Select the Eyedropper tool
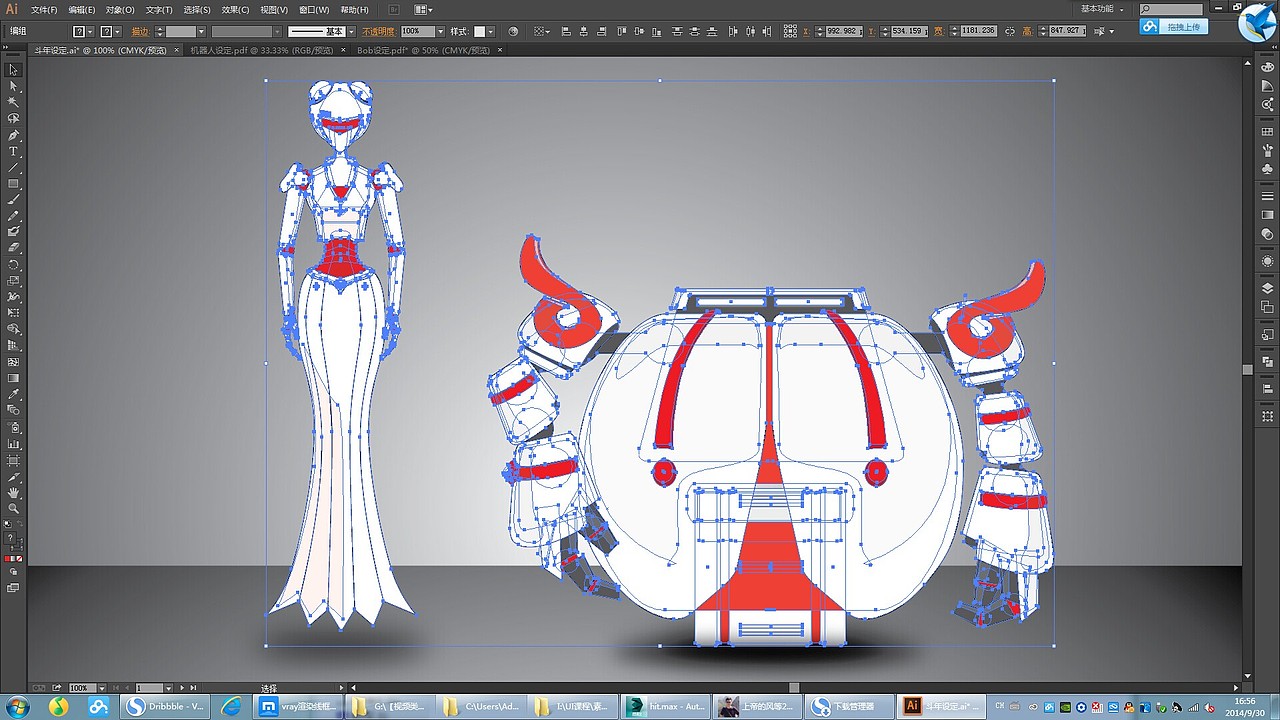This screenshot has height=720, width=1280. pyautogui.click(x=14, y=394)
